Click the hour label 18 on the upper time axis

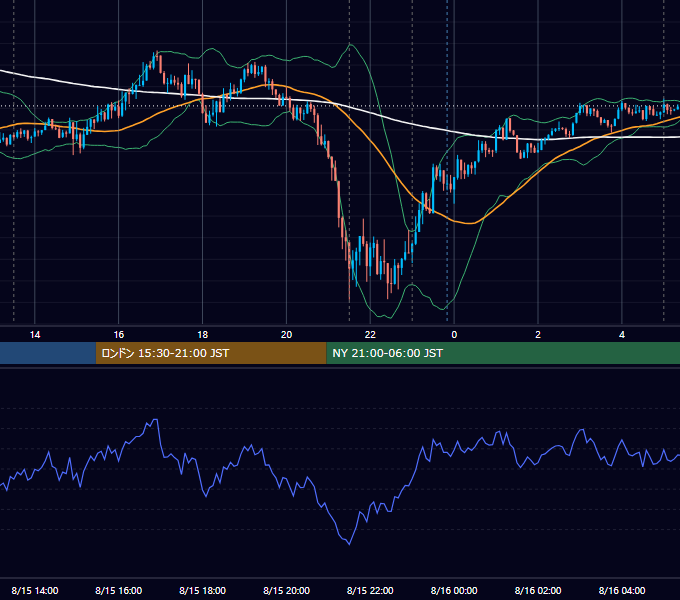[x=203, y=335]
